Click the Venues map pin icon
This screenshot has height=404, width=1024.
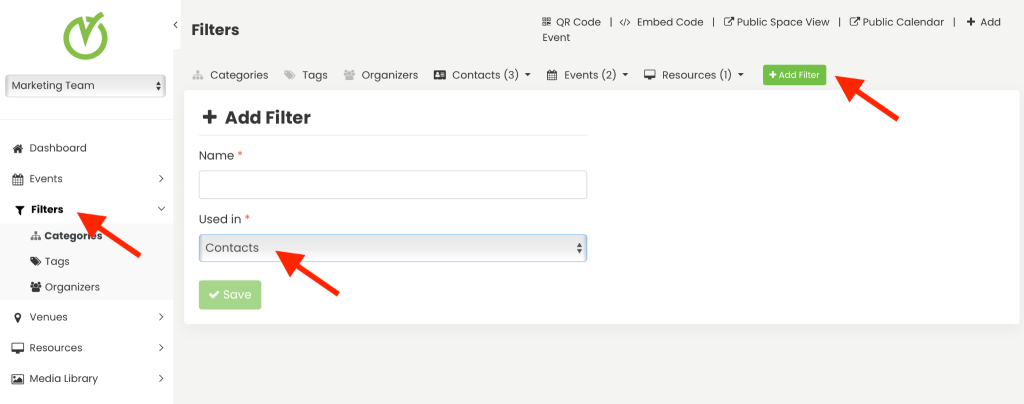coord(17,318)
